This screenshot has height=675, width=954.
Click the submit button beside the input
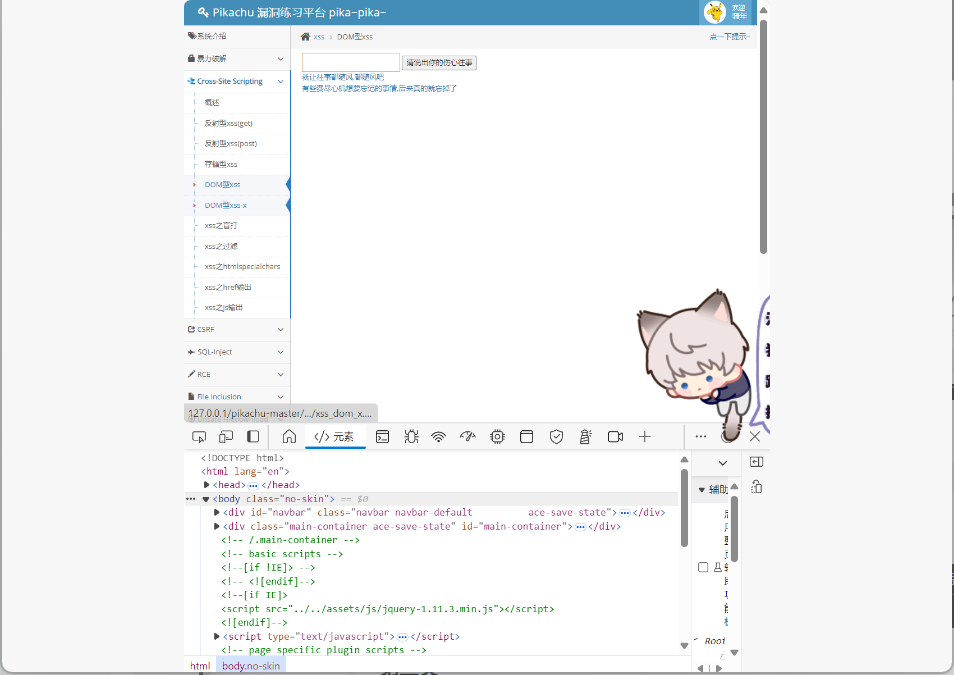point(439,63)
